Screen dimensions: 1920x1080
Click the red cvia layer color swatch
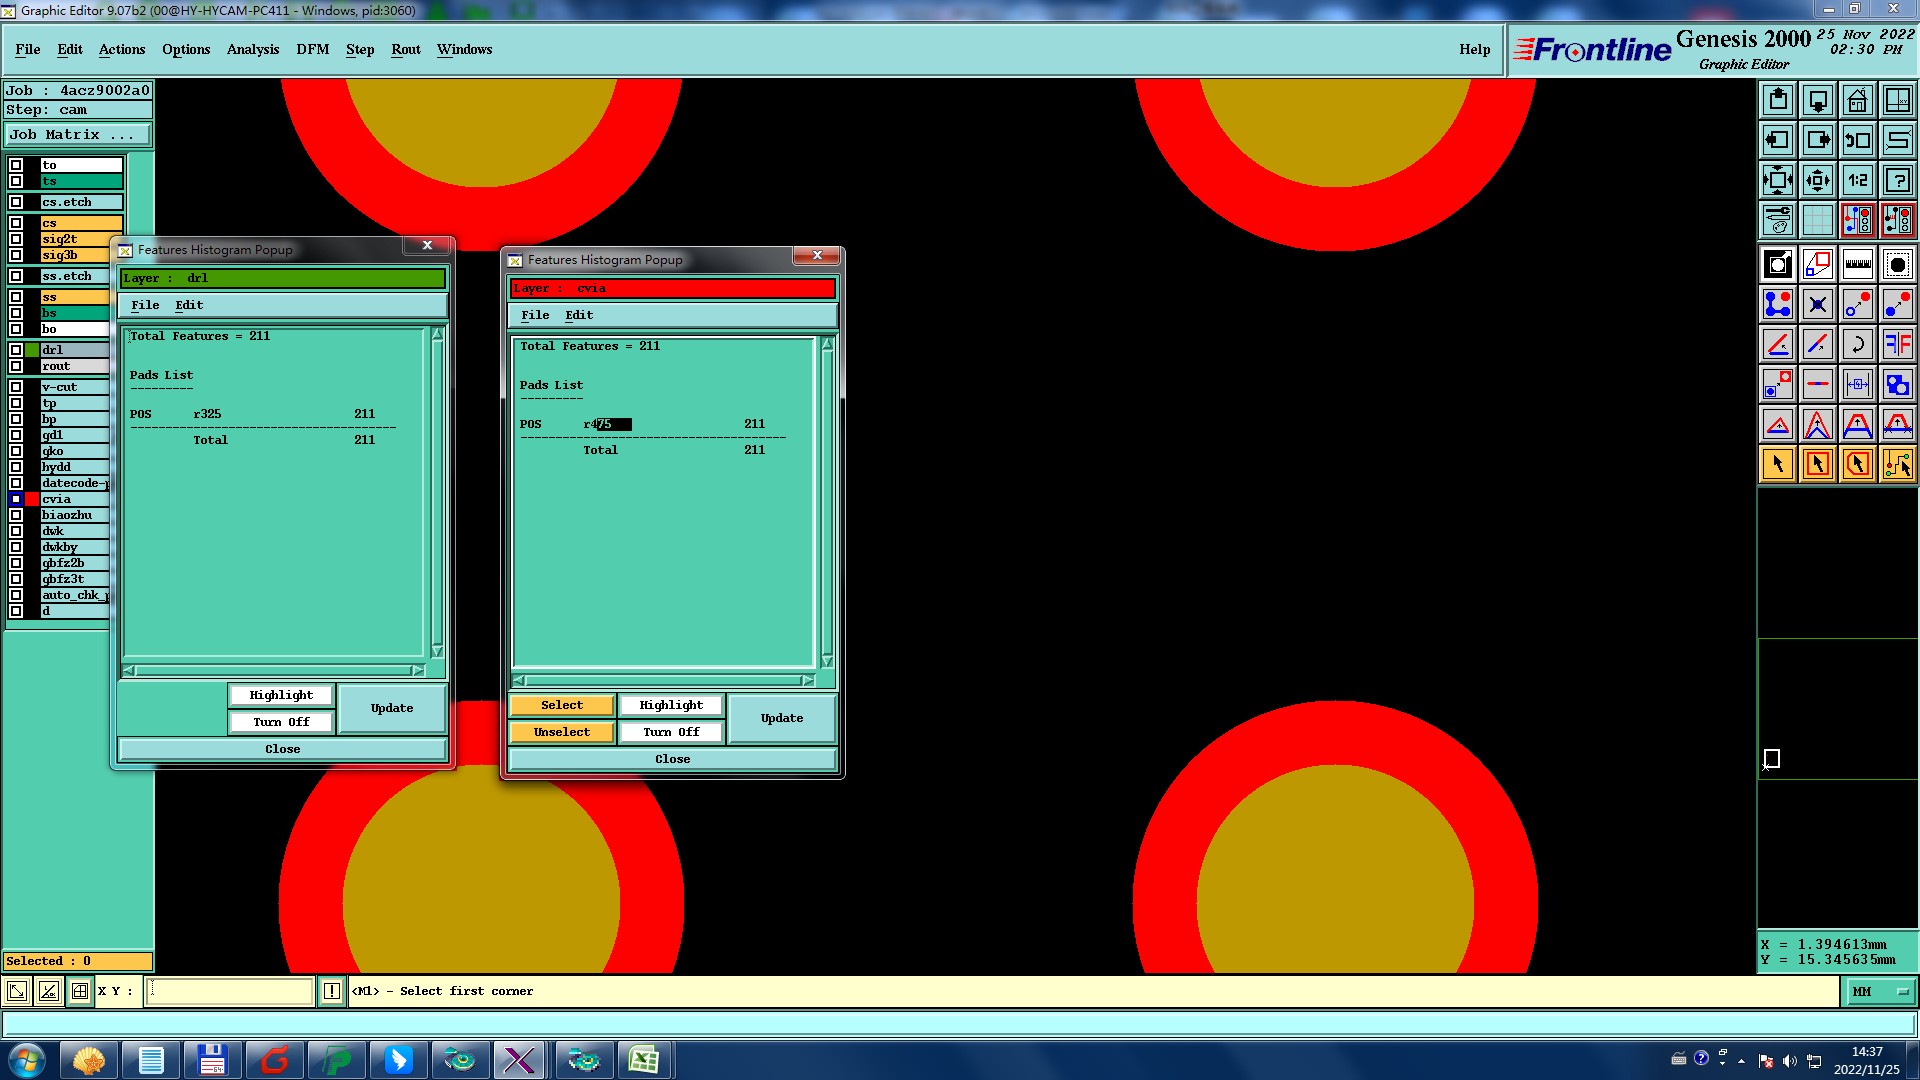coord(32,499)
